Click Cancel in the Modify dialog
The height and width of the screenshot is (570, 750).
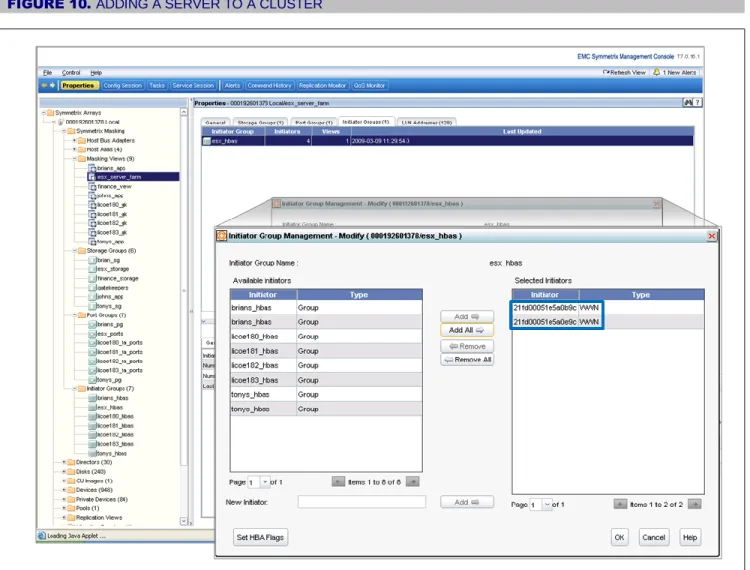point(654,537)
